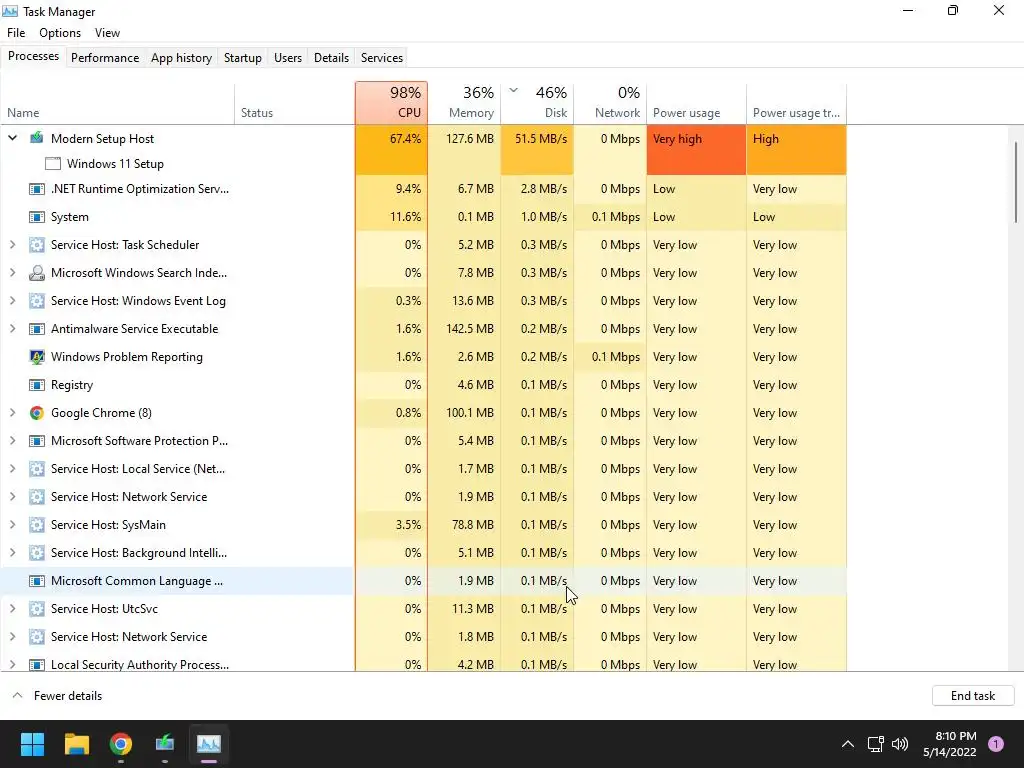Click the Local Security Authority Process icon
1024x768 pixels.
coord(37,665)
